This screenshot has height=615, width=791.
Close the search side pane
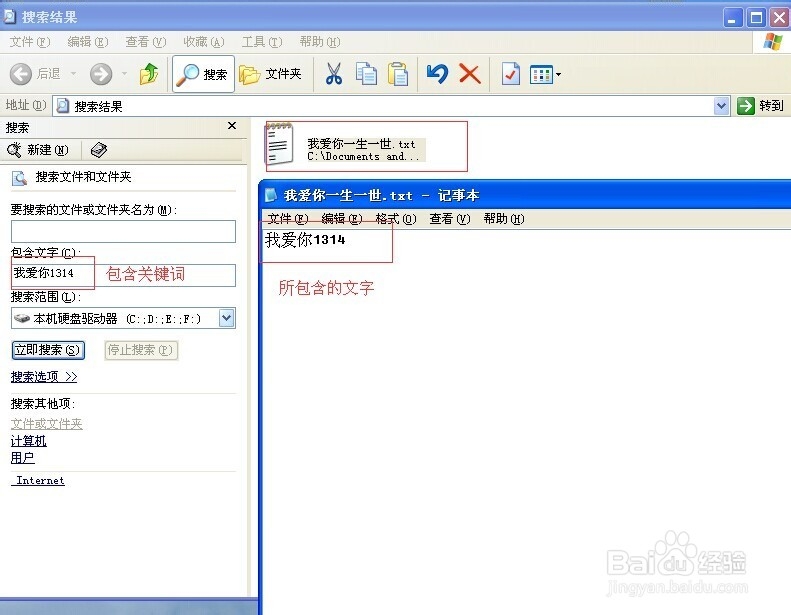232,126
